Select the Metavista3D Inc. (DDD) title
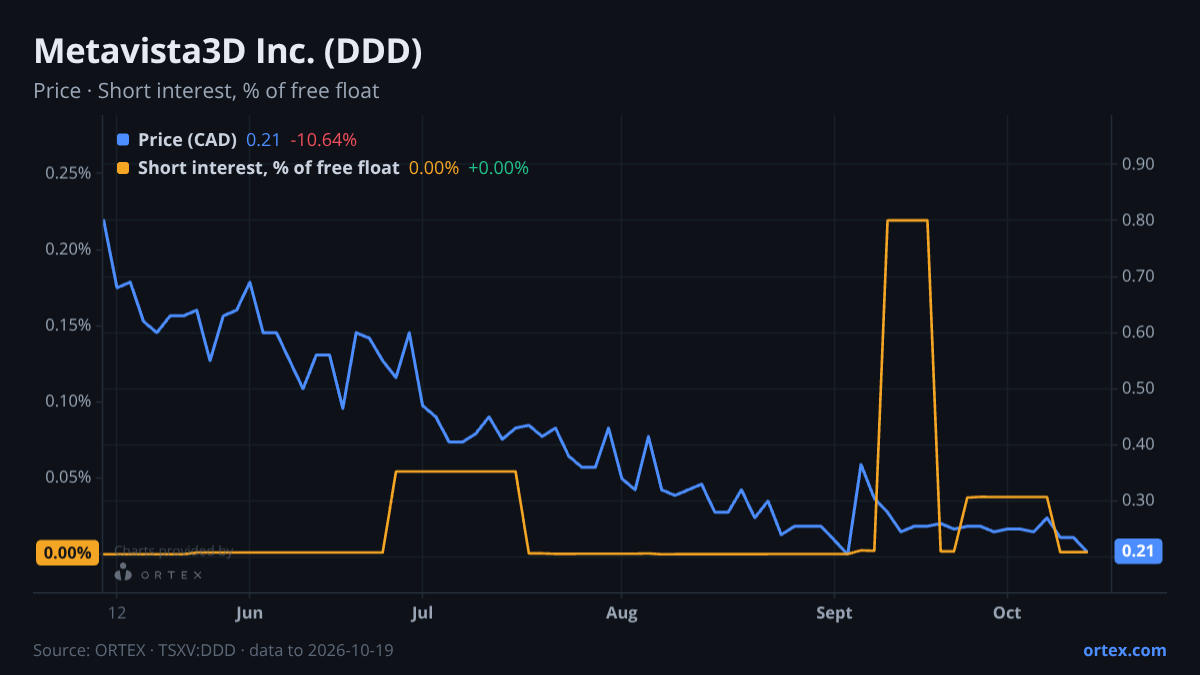Viewport: 1200px width, 675px height. [x=227, y=52]
